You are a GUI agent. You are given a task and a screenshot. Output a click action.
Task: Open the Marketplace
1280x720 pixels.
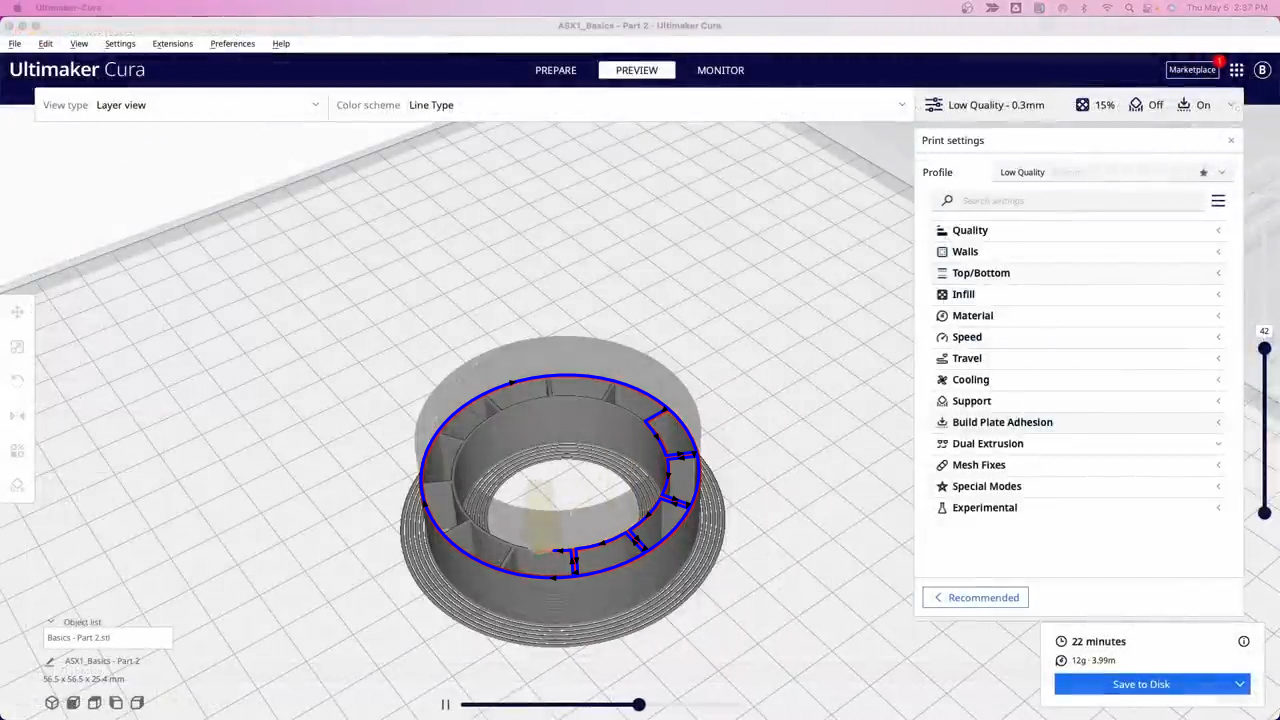1192,69
